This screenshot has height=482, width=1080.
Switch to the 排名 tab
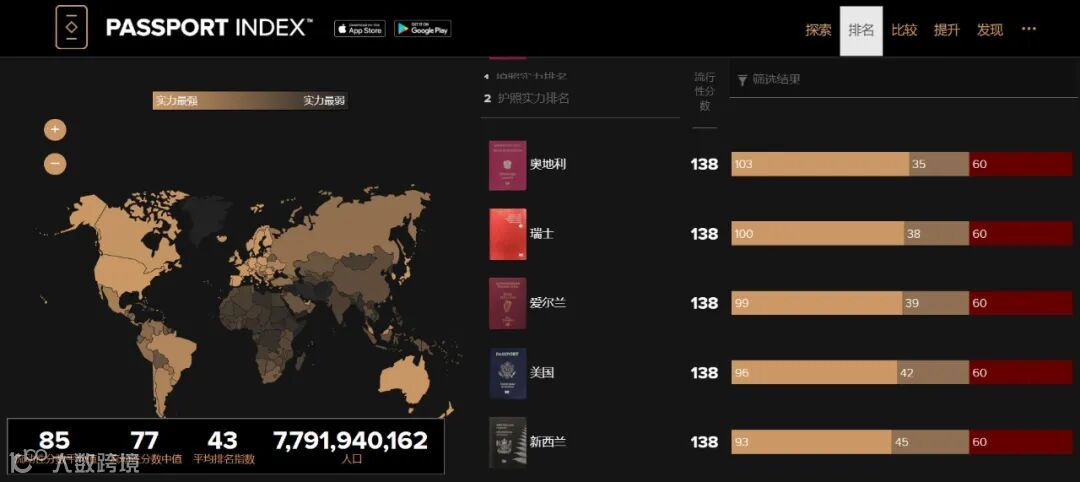(861, 30)
